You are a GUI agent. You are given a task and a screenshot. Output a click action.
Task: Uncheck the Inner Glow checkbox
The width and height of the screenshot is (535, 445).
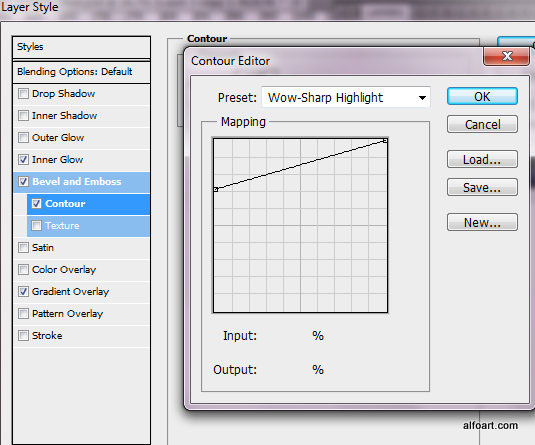(23, 159)
